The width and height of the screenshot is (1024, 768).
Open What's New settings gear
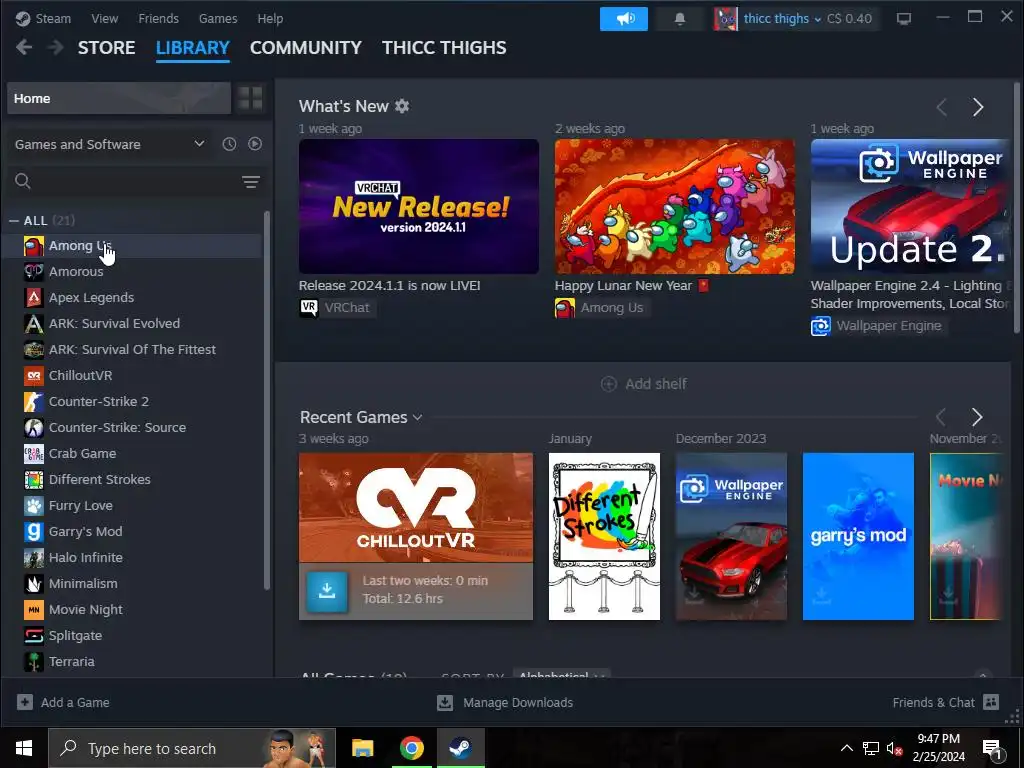(402, 106)
